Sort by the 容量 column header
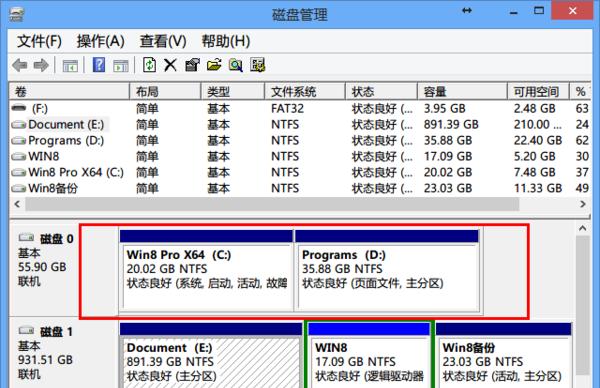 click(x=462, y=92)
